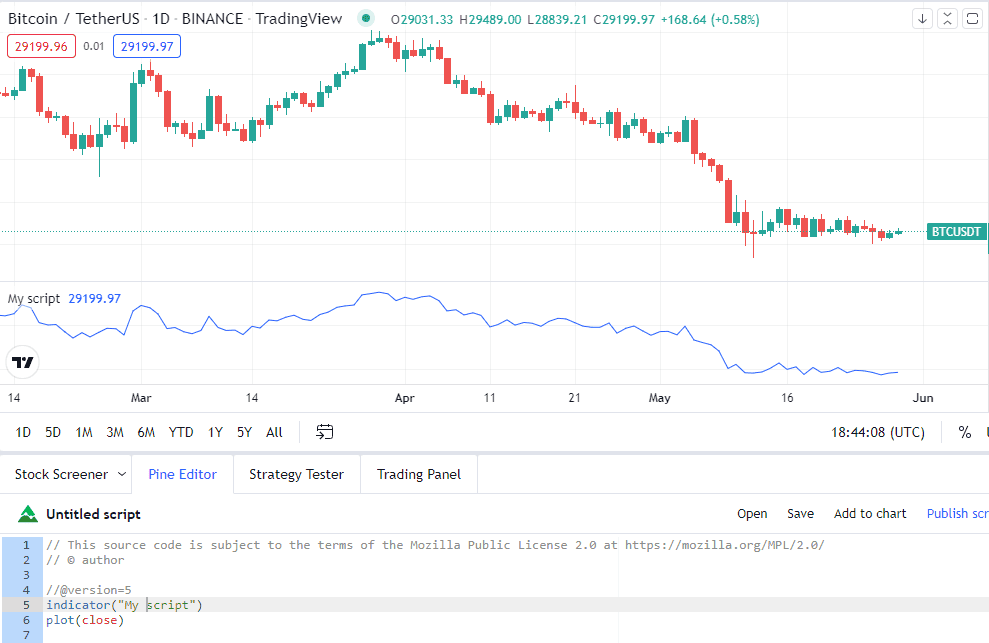Click the My script value 29199.97

[95, 298]
